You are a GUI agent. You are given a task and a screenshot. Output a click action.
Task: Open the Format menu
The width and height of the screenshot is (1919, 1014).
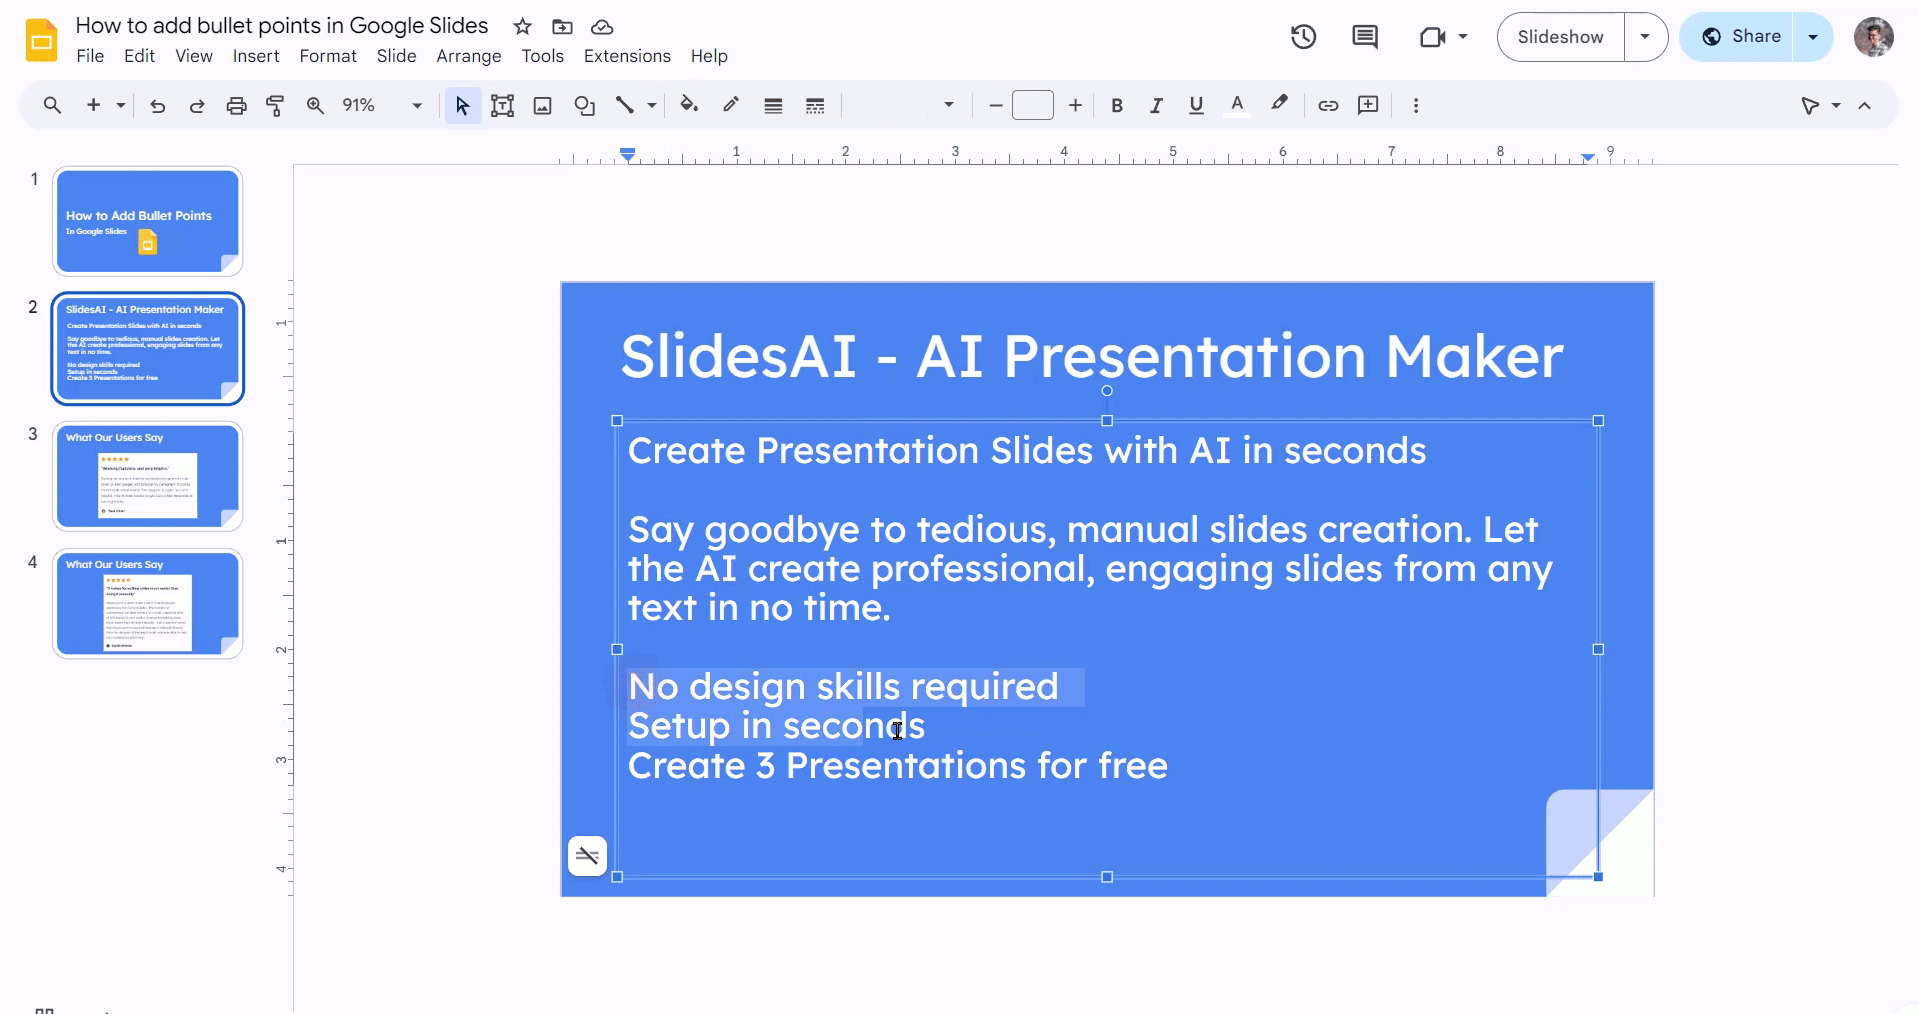[x=327, y=56]
